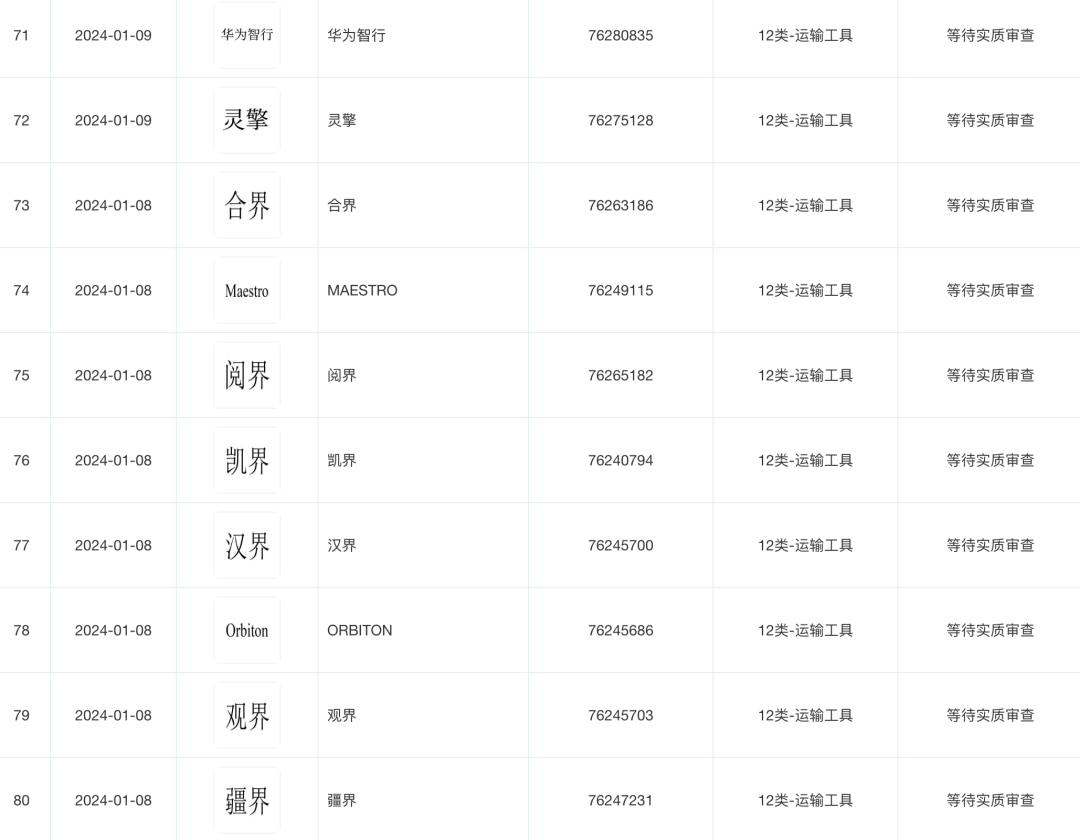The width and height of the screenshot is (1080, 840).
Task: Click the 华为智行 trademark logo thumbnail
Action: tap(247, 35)
